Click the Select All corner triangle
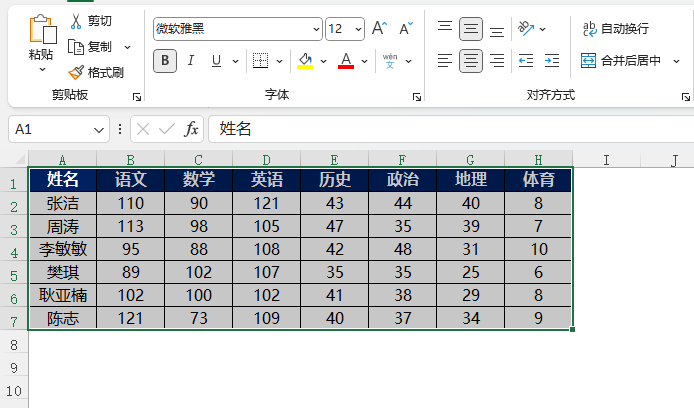Viewport: 694px width, 408px height. (x=19, y=158)
